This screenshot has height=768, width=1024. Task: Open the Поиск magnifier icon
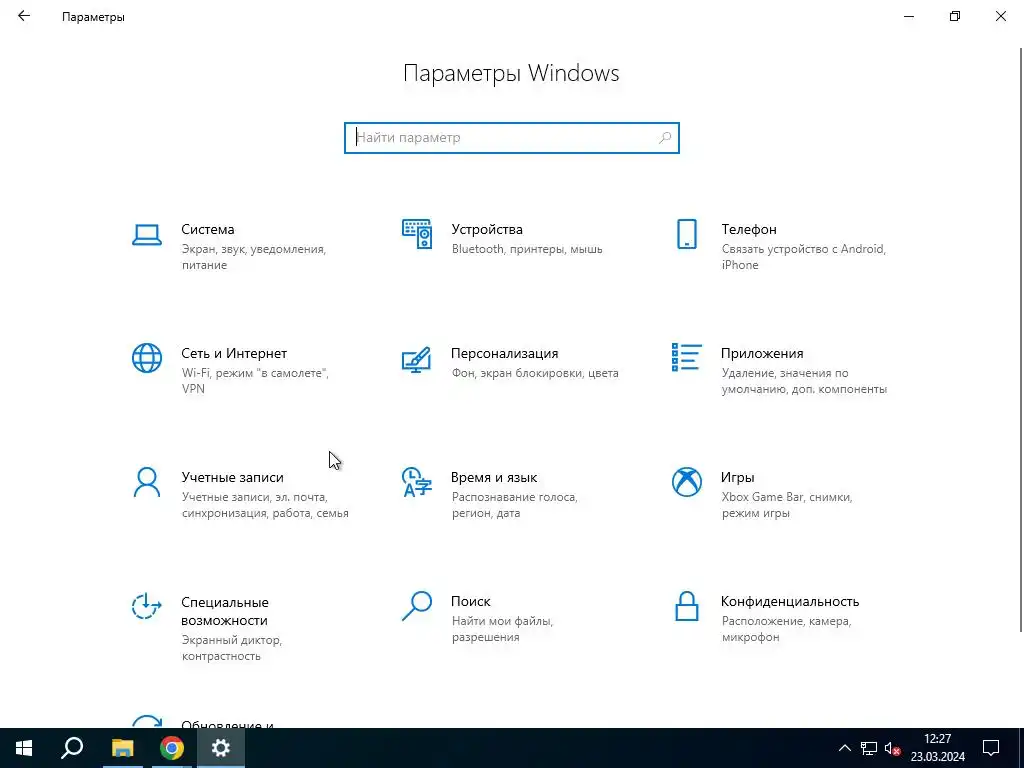click(417, 606)
